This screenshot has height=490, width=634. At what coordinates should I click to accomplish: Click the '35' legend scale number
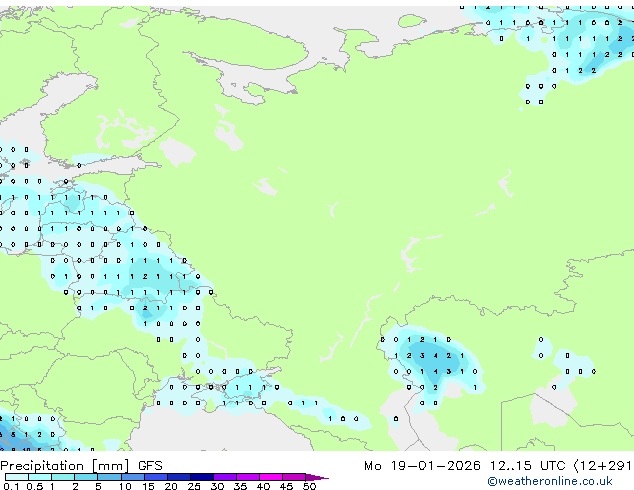click(240, 486)
